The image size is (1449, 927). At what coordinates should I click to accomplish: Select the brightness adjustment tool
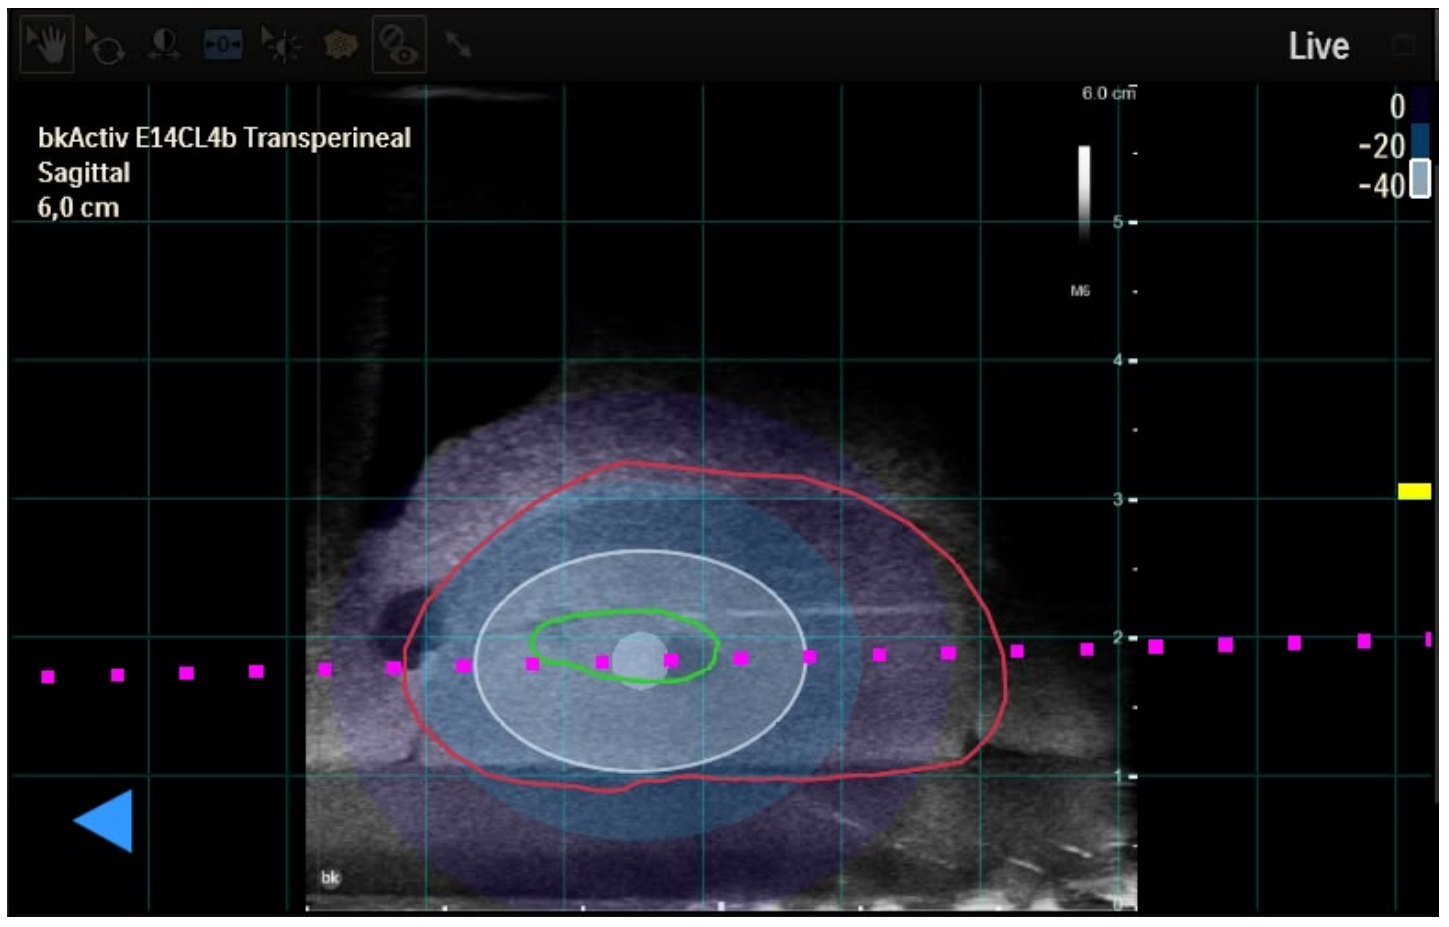pyautogui.click(x=281, y=45)
